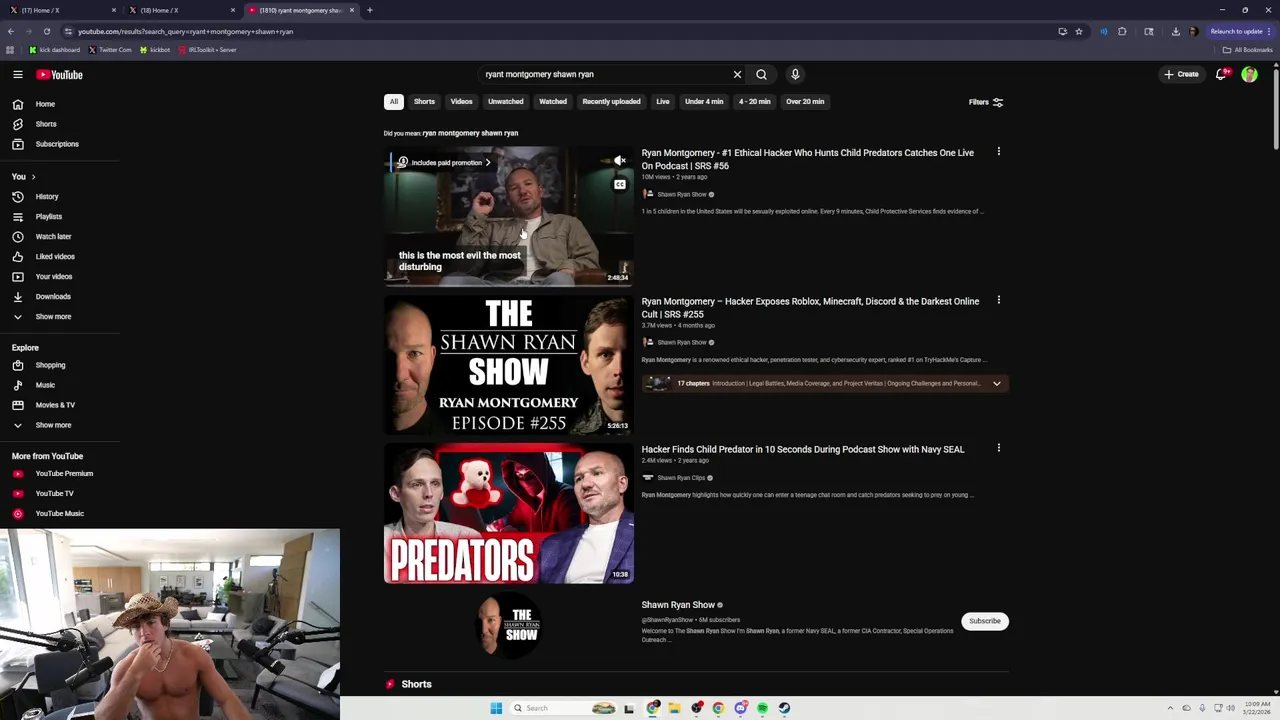
Task: Switch to the first Home / X browser tab
Action: click(60, 10)
